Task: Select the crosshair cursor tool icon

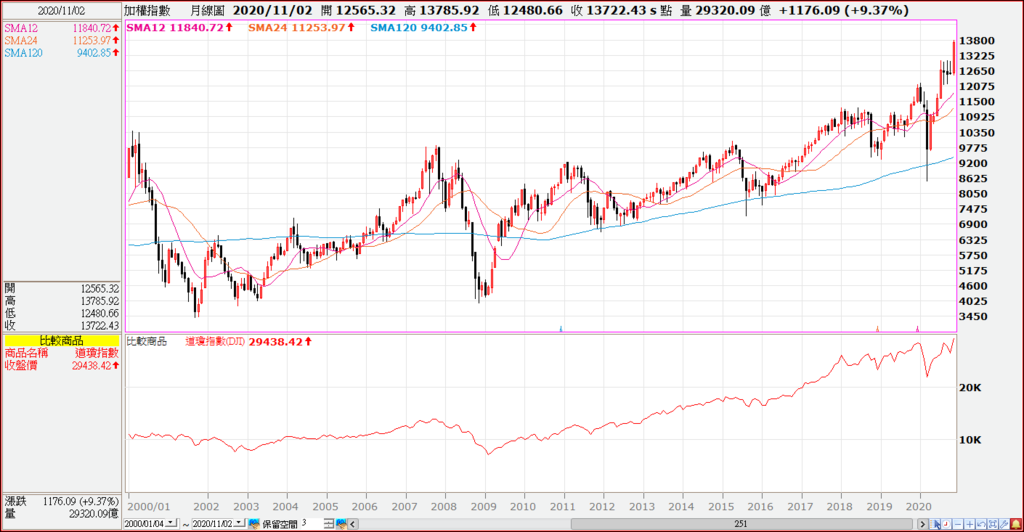Action: (935, 524)
